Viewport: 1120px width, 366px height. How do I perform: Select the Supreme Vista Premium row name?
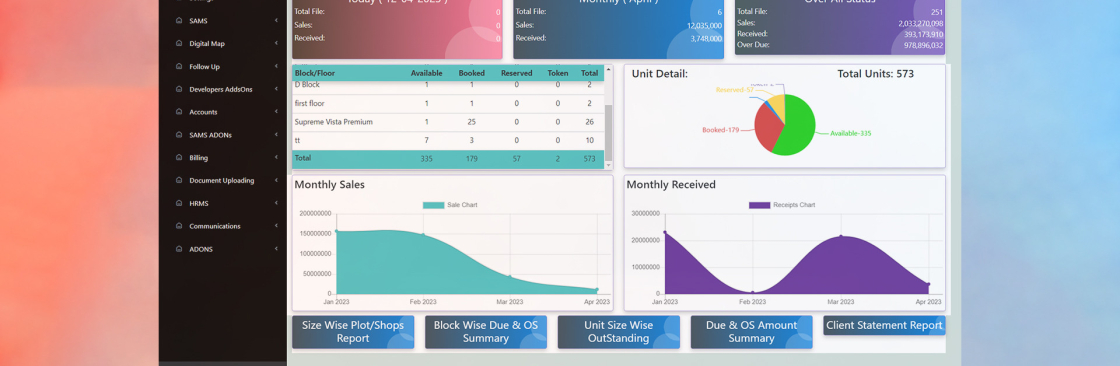click(334, 122)
